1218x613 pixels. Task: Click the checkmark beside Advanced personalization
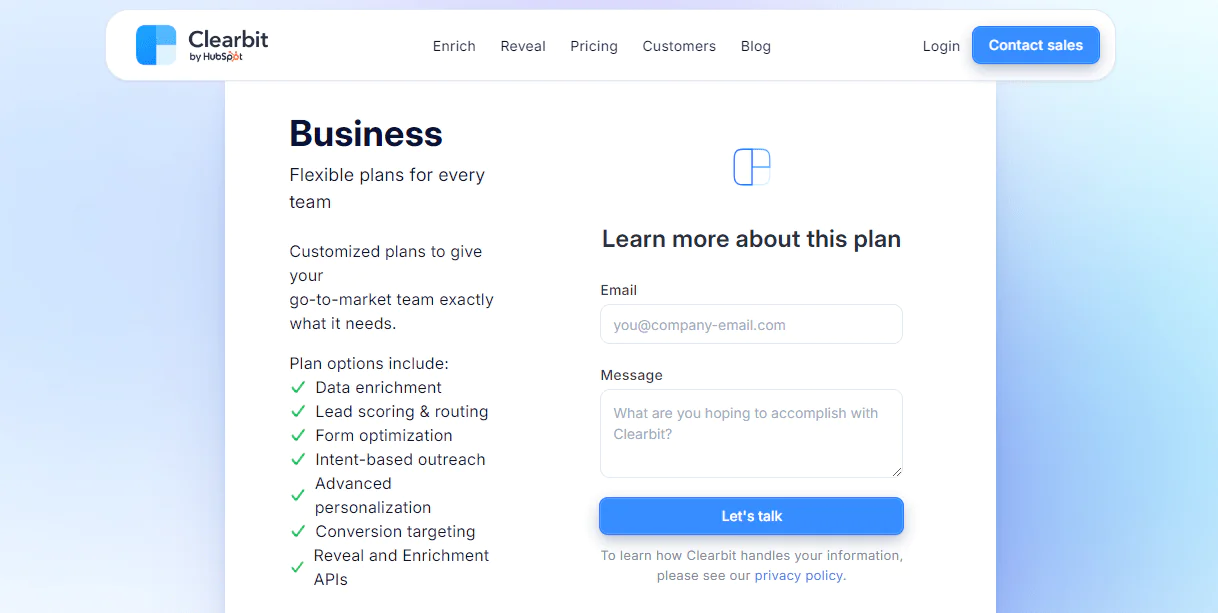[x=298, y=494]
